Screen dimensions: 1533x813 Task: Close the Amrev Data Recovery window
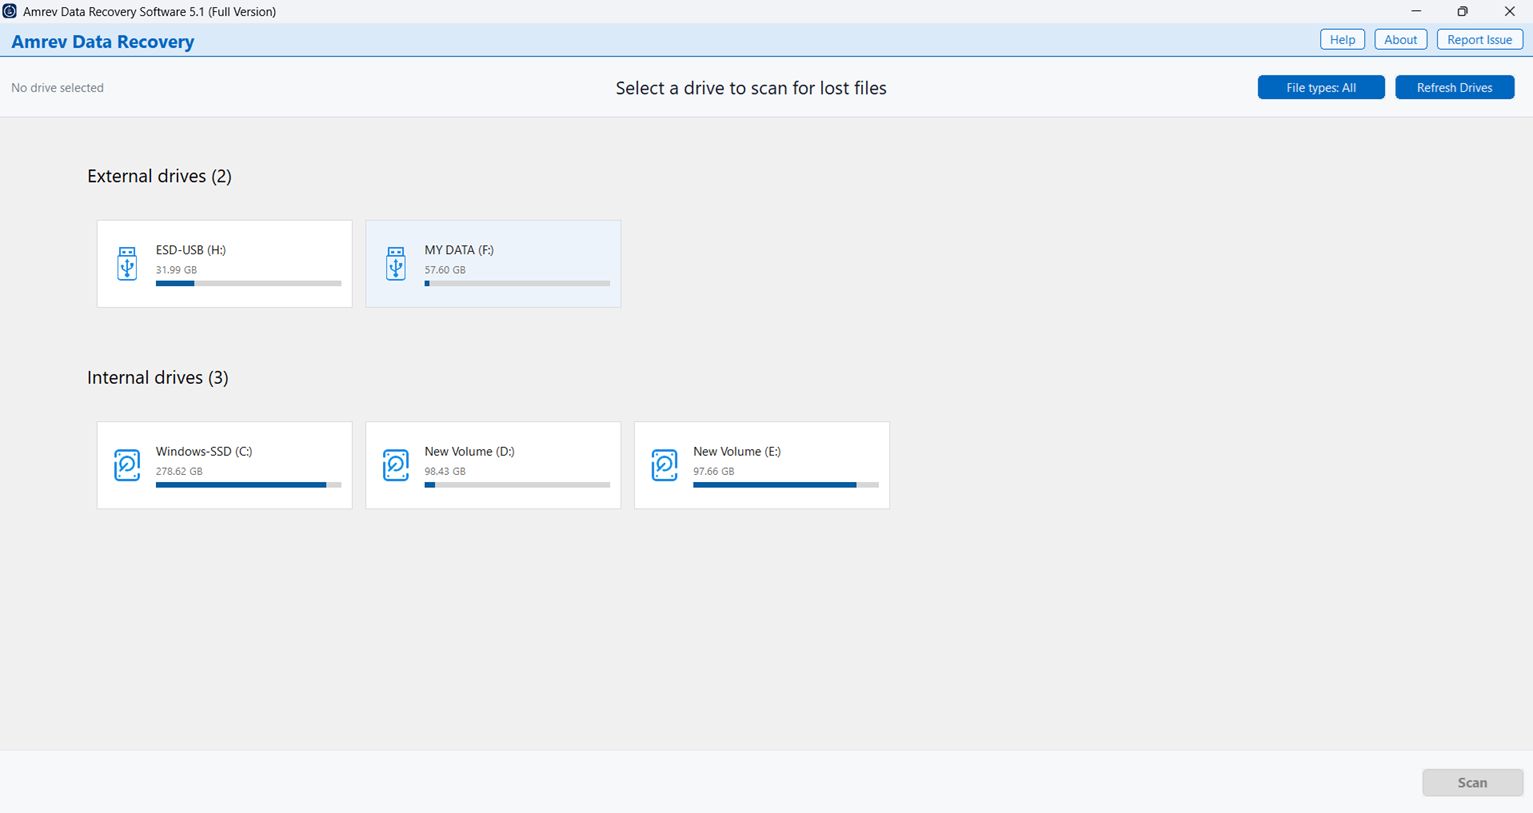click(1510, 11)
